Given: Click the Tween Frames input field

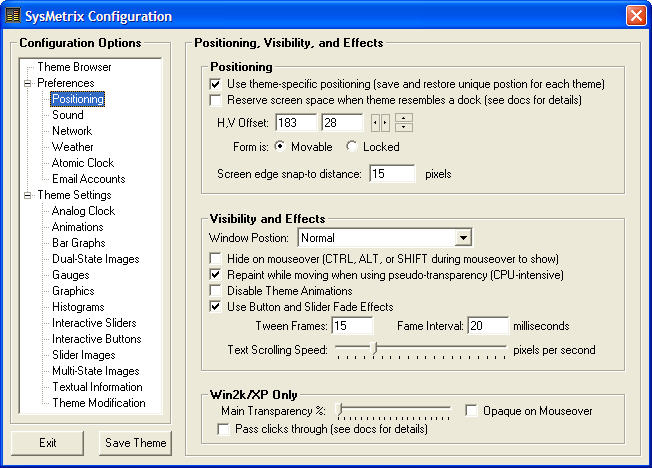Looking at the screenshot, I should tap(352, 326).
